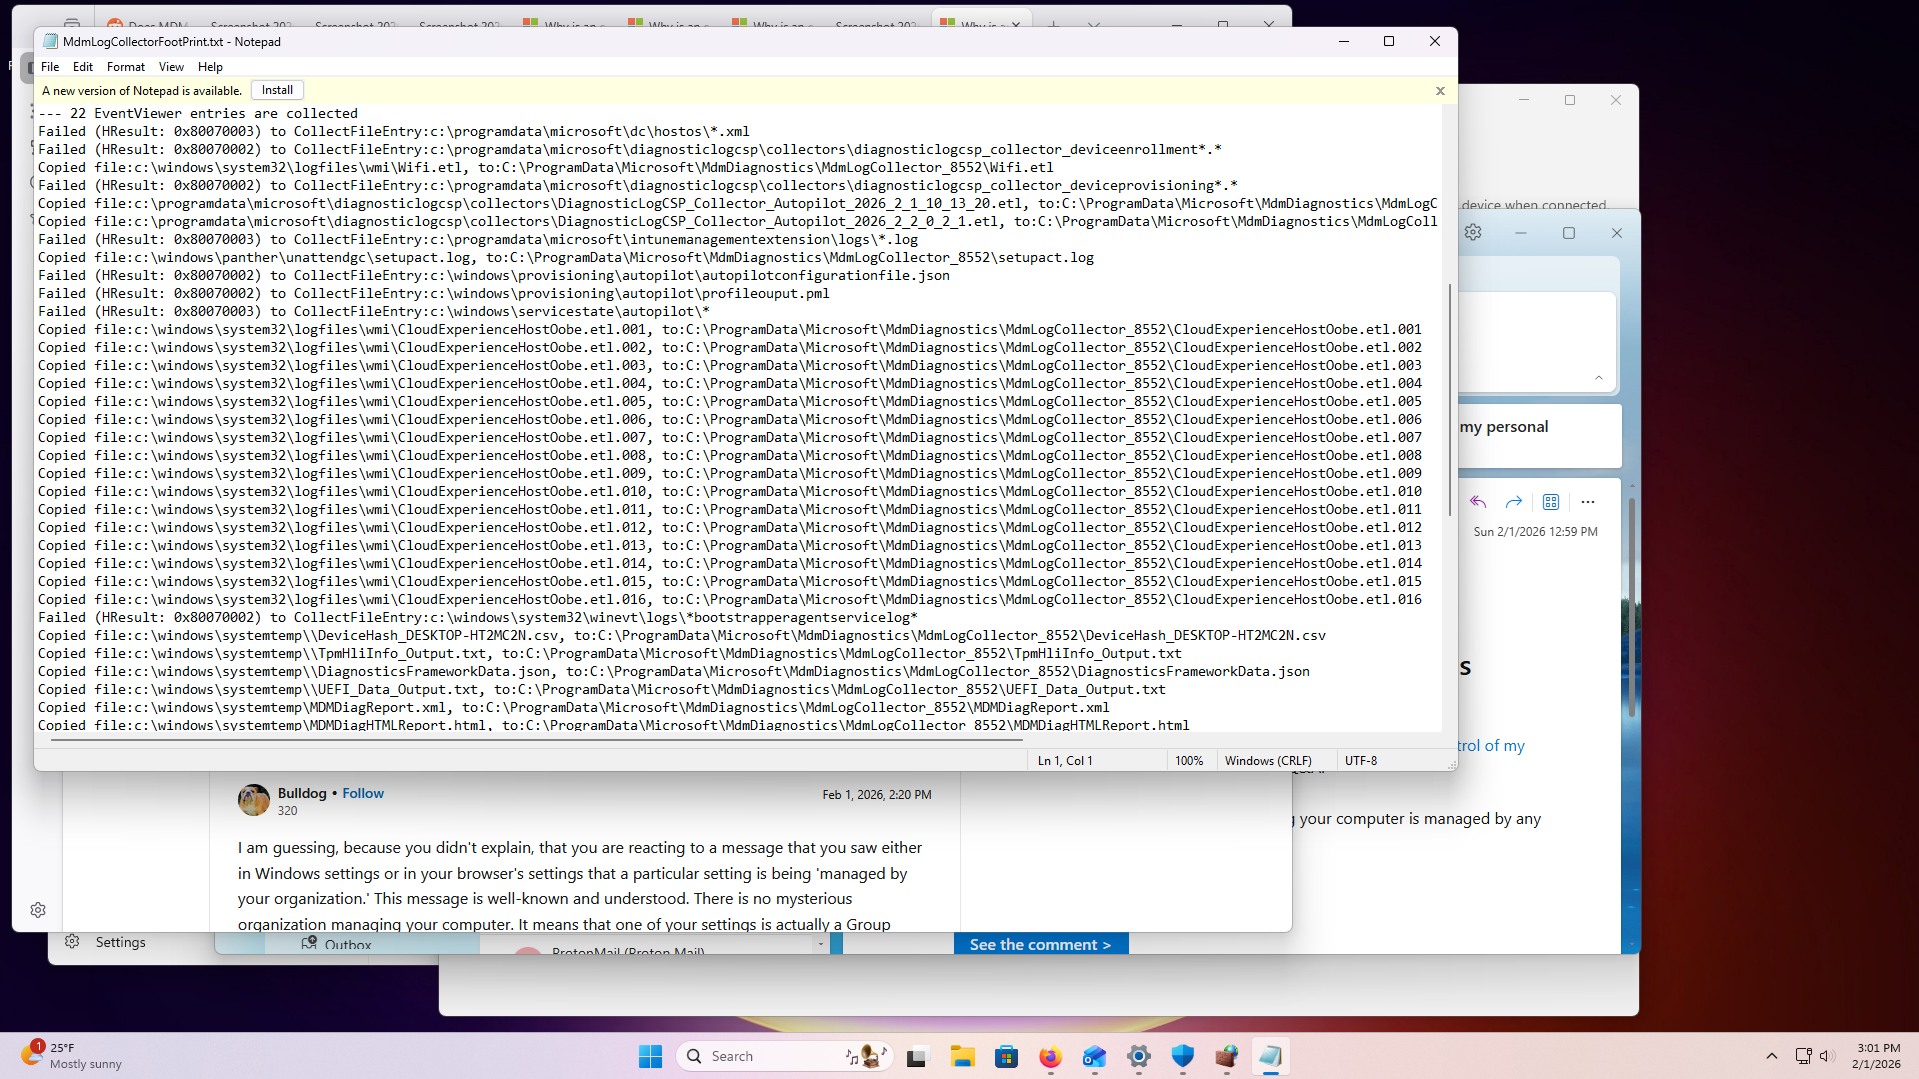Click the 100% zoom status entry

coord(1189,761)
